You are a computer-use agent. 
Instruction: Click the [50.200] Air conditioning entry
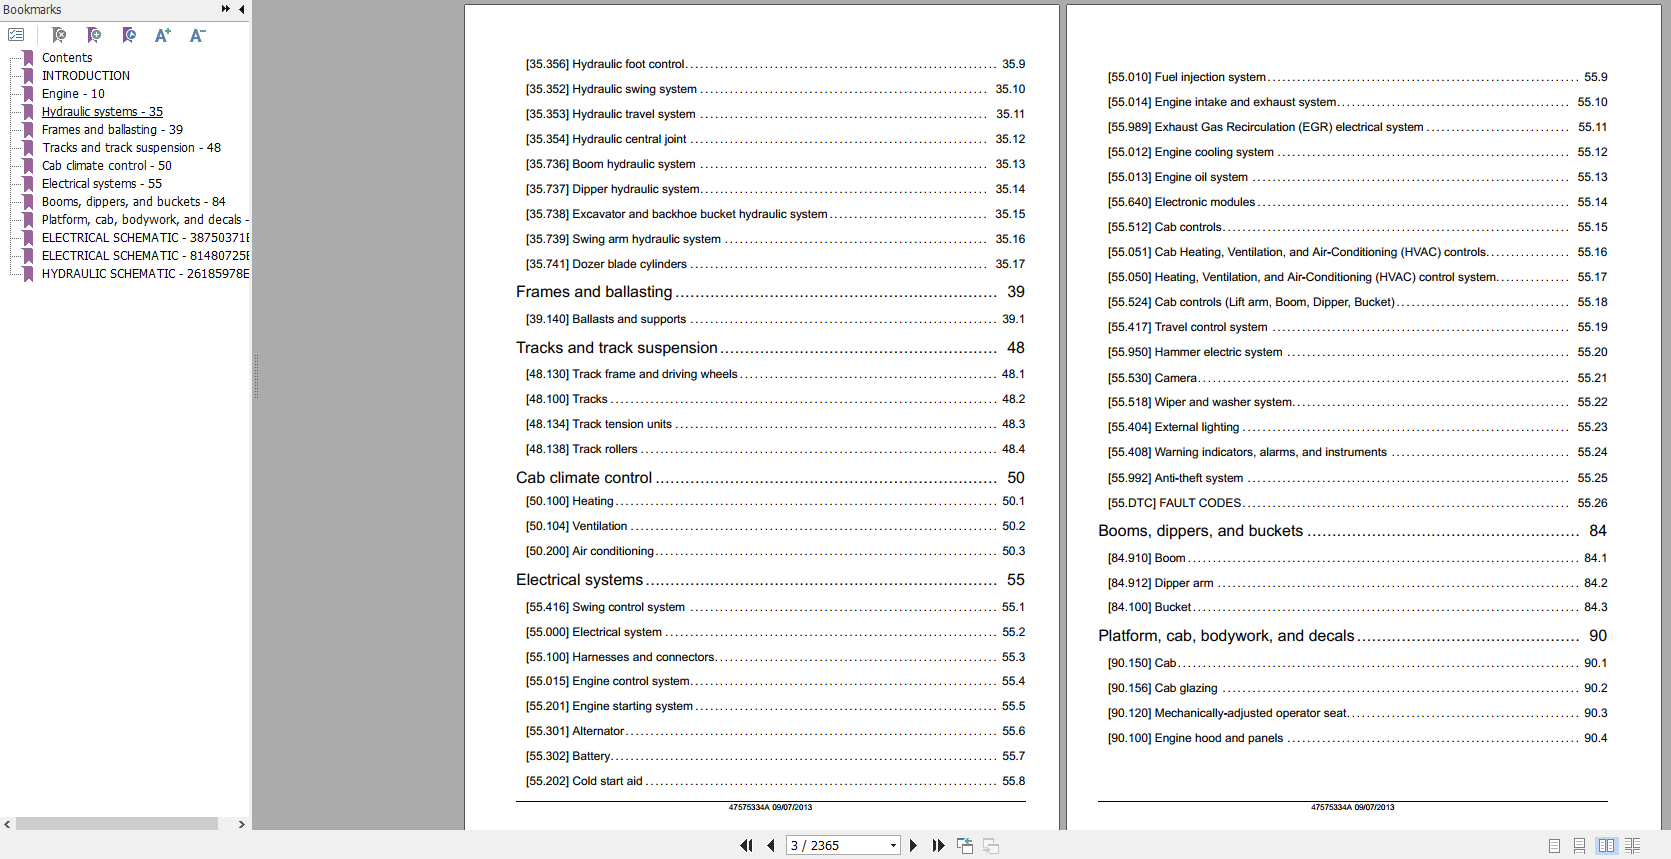590,551
